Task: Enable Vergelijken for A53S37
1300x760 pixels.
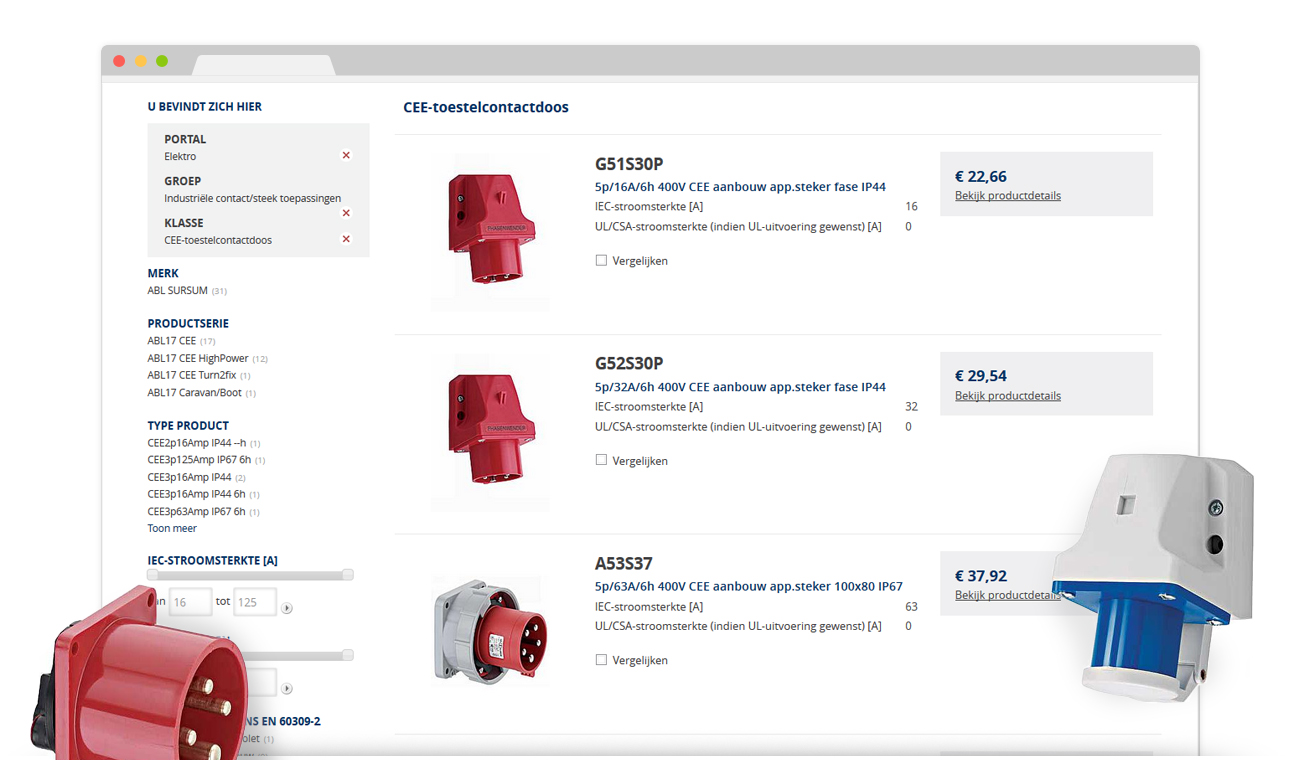Action: coord(601,660)
